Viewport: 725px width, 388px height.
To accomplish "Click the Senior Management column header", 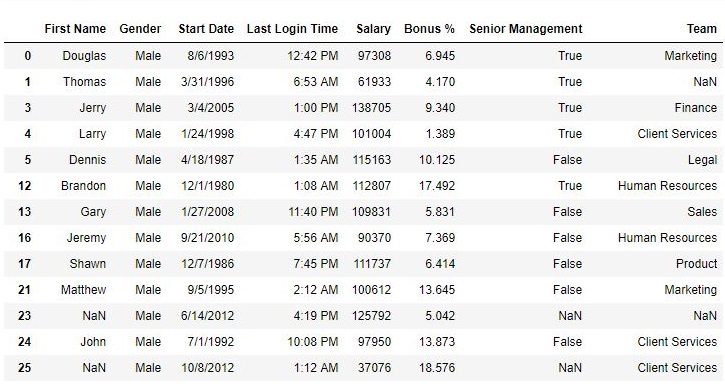I will 526,29.
